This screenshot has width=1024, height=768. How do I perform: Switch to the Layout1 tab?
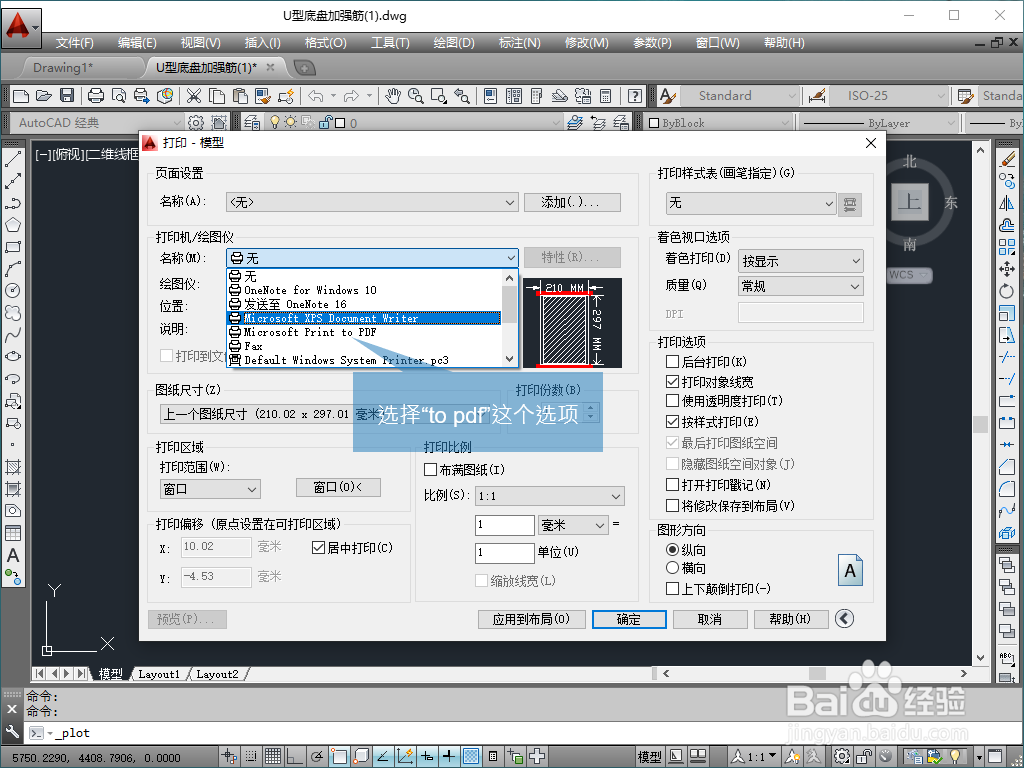[159, 674]
